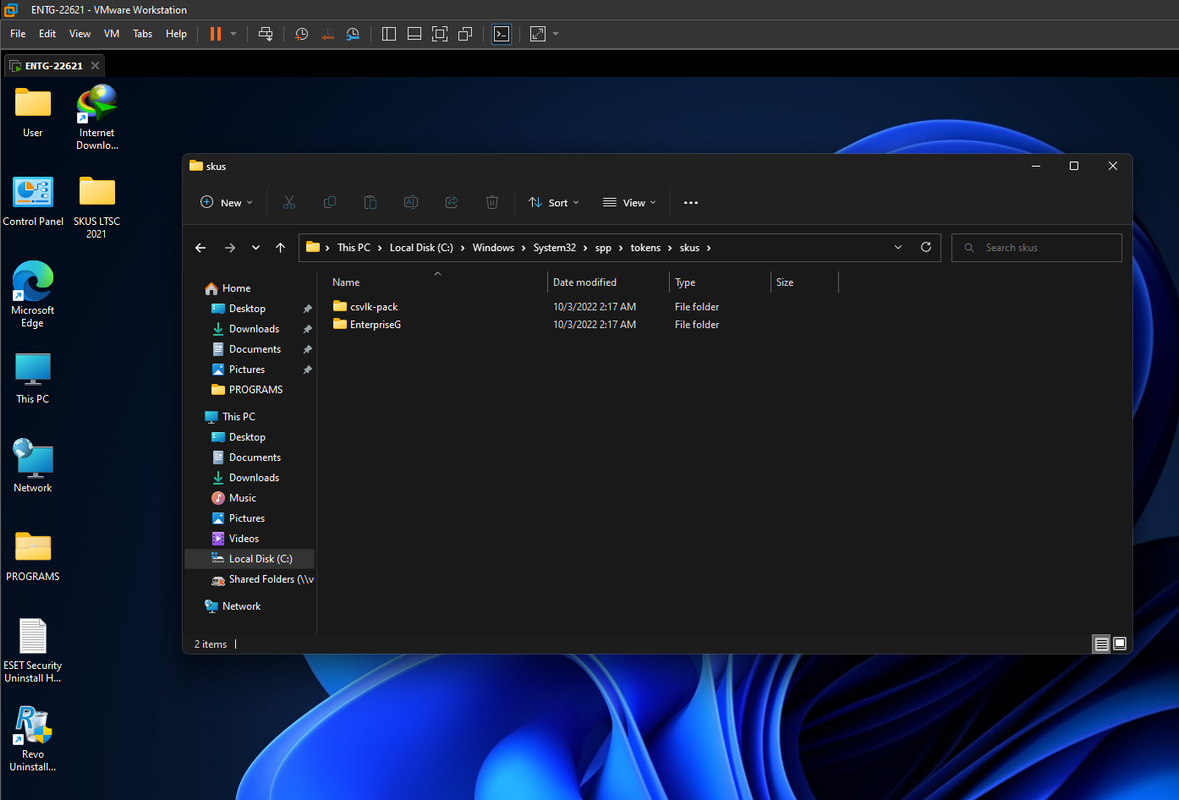Refresh the skus folder
Image resolution: width=1179 pixels, height=800 pixels.
point(926,247)
